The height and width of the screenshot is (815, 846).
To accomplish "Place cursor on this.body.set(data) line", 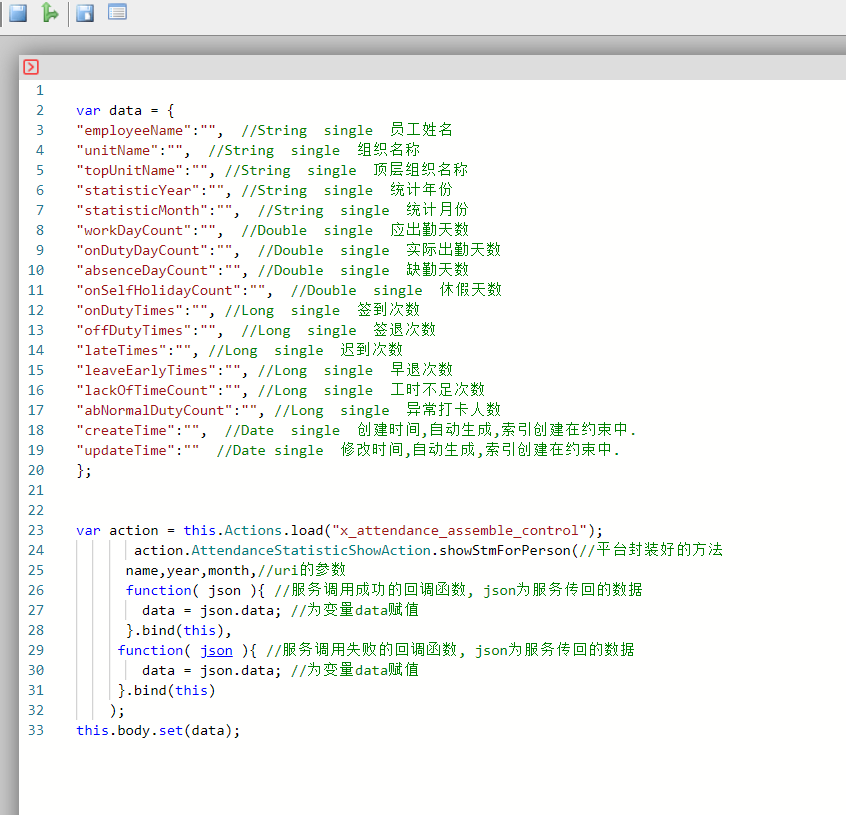I will point(158,730).
